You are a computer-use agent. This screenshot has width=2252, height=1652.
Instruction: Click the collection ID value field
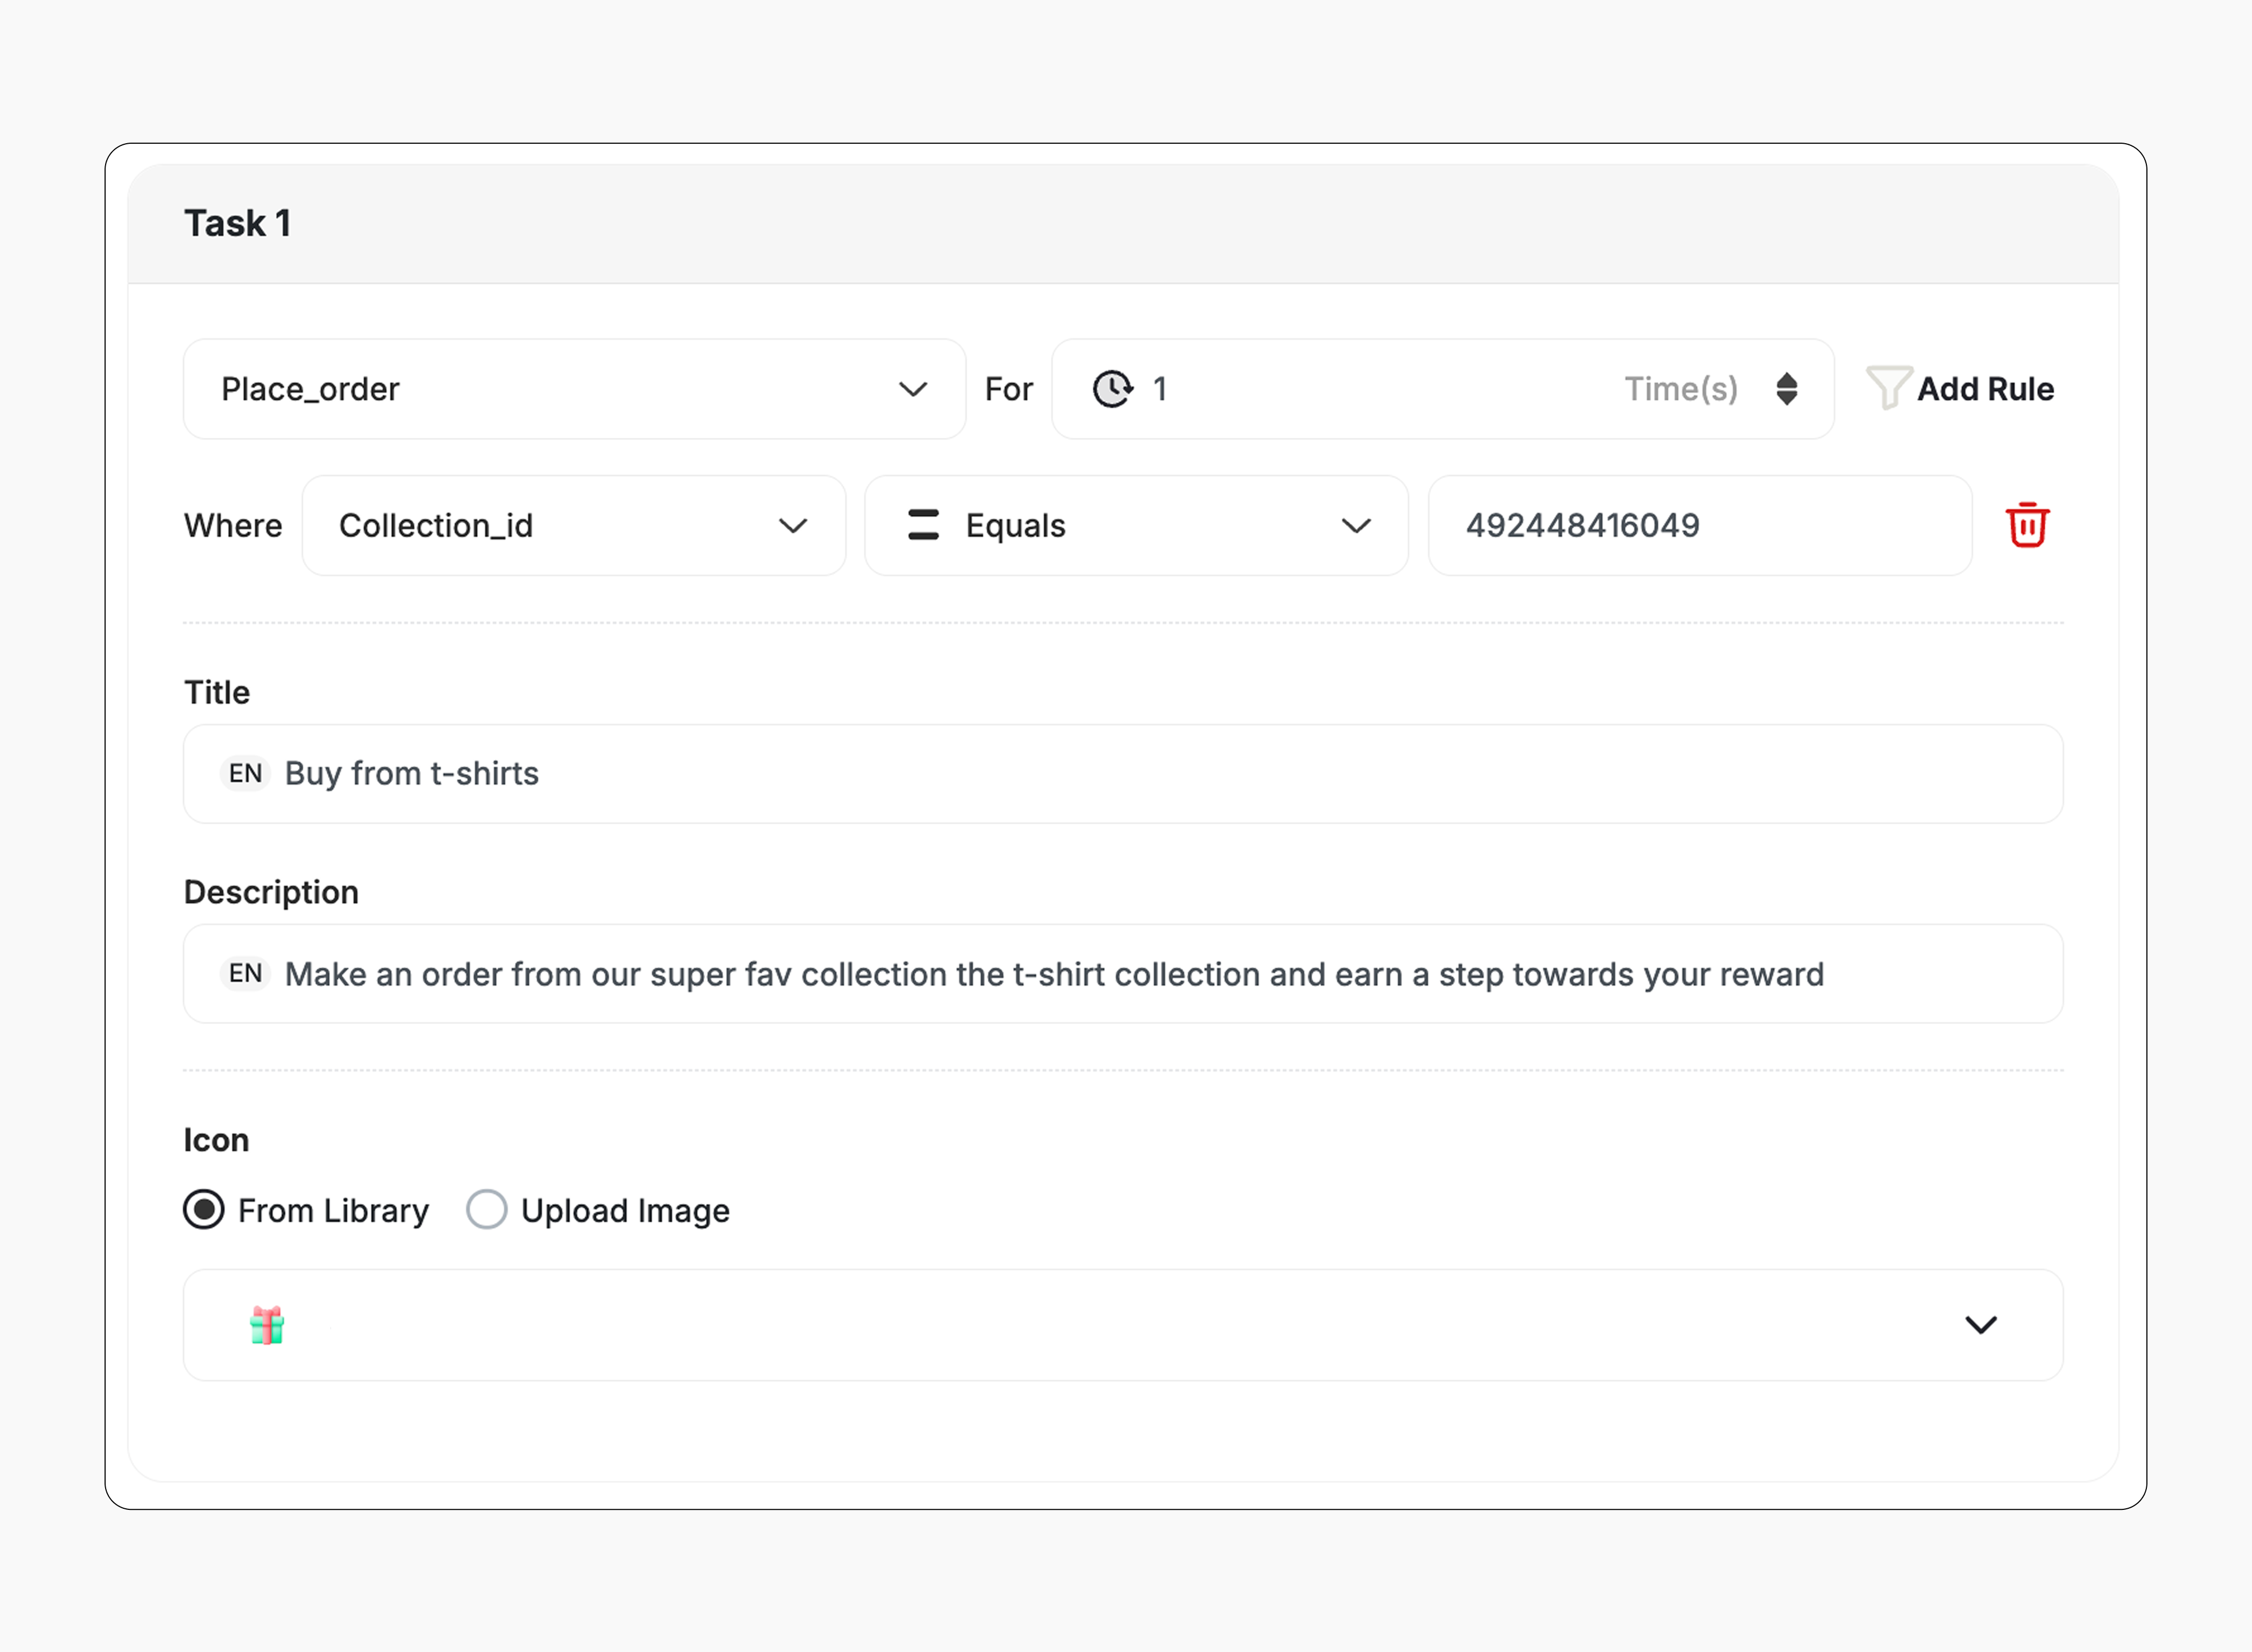(x=1700, y=525)
